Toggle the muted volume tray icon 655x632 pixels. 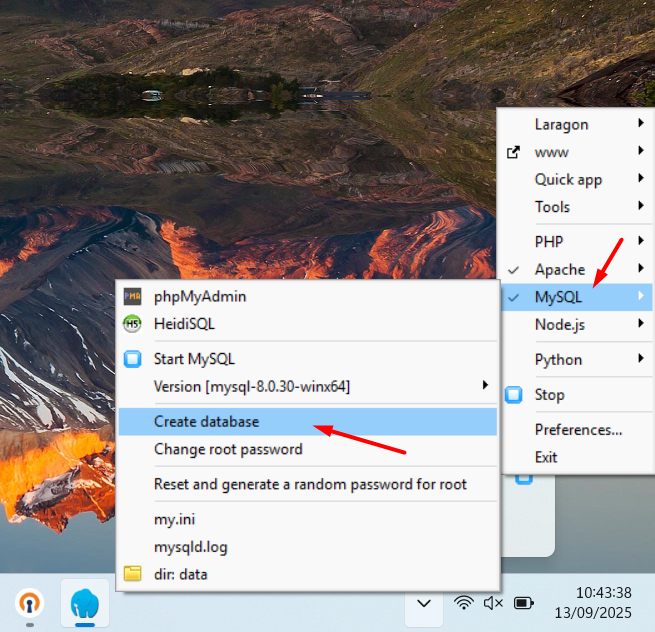tap(493, 603)
